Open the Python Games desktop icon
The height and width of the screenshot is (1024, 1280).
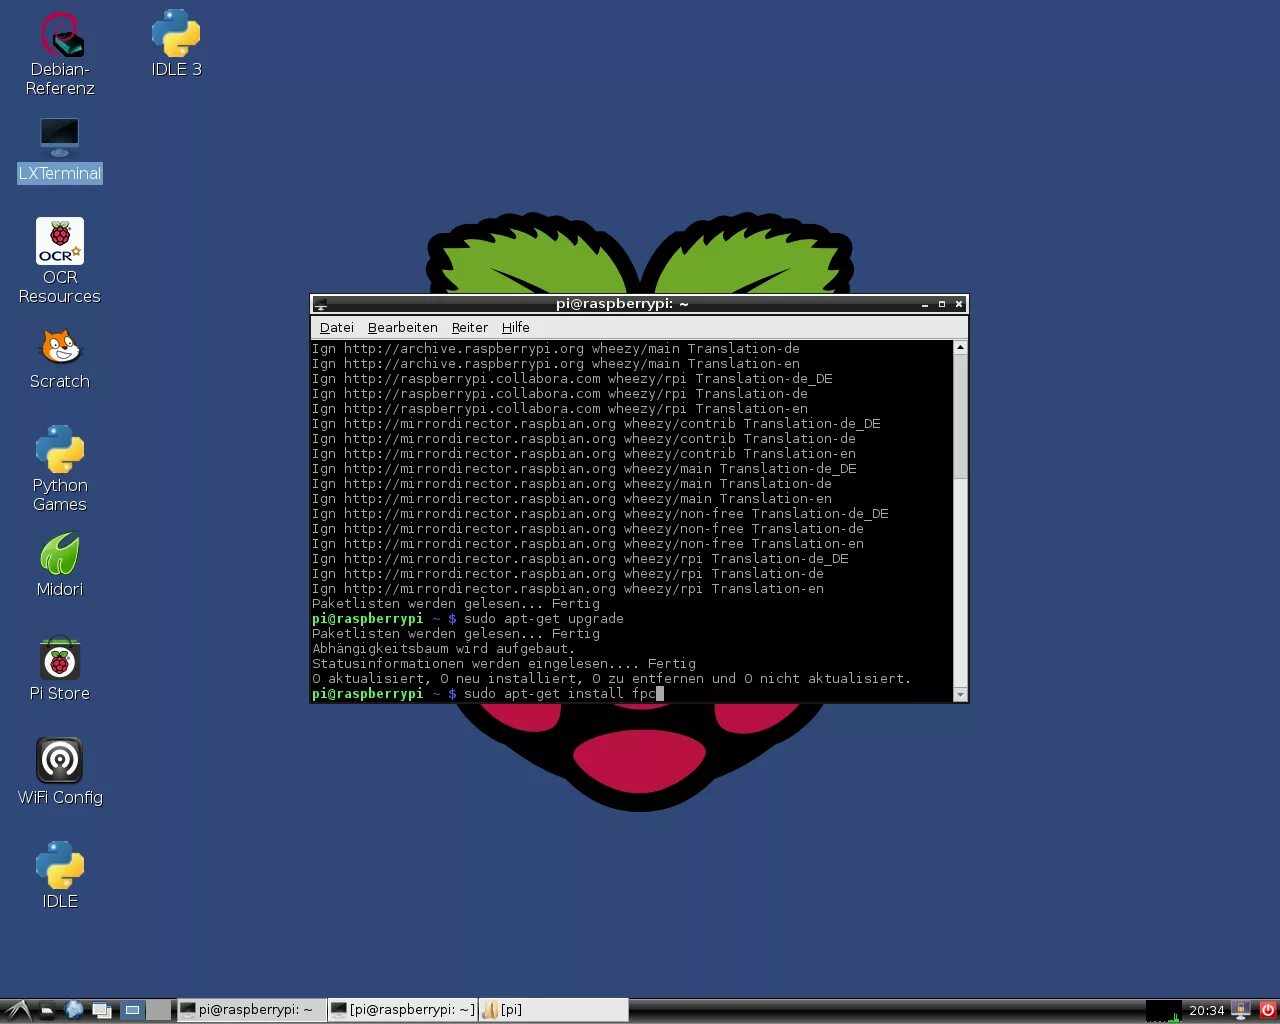(60, 468)
